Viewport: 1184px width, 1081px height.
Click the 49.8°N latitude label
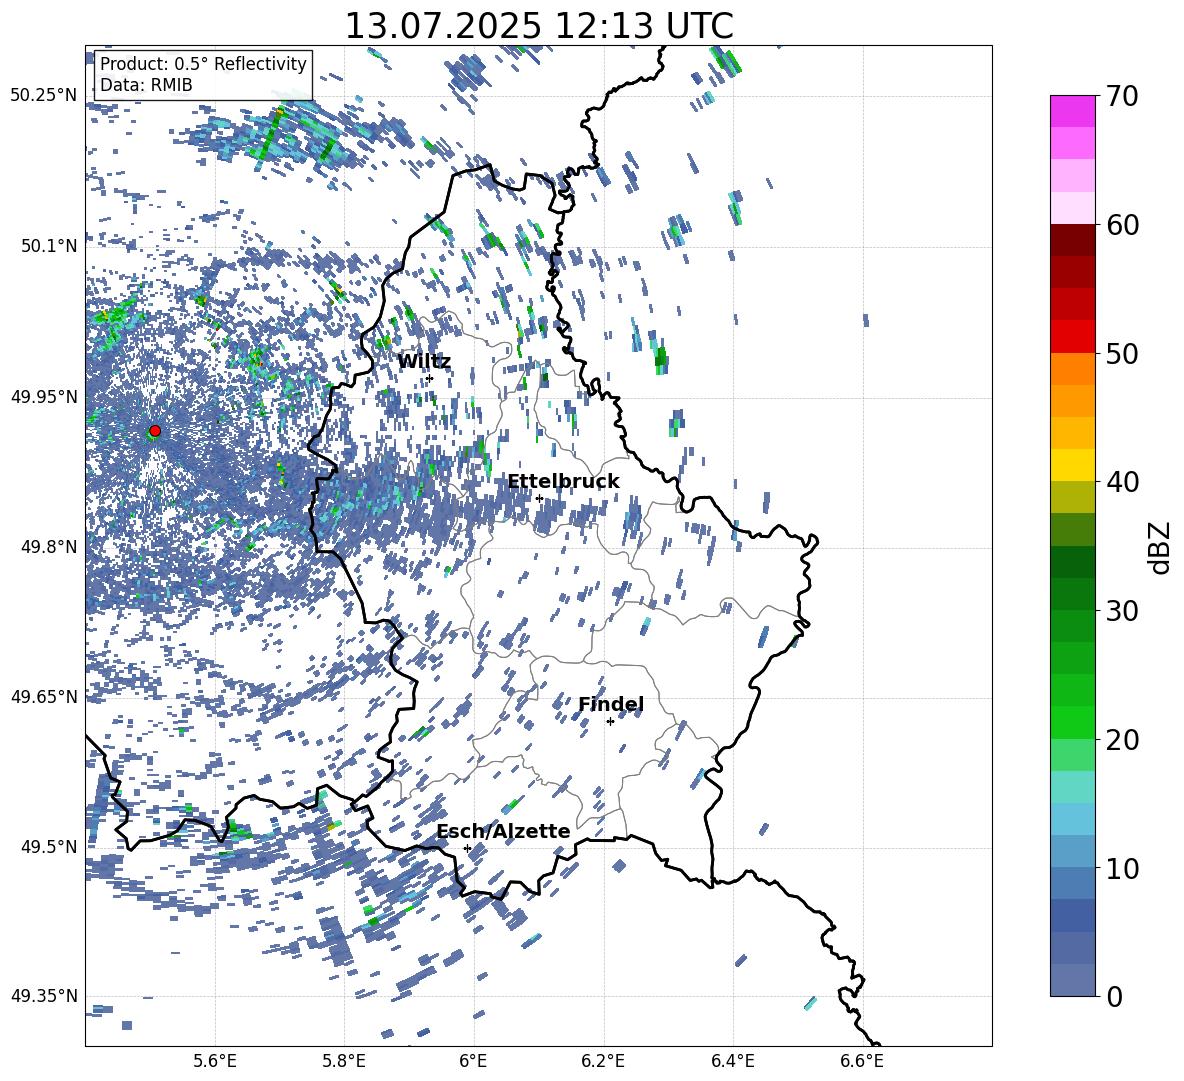[49, 547]
